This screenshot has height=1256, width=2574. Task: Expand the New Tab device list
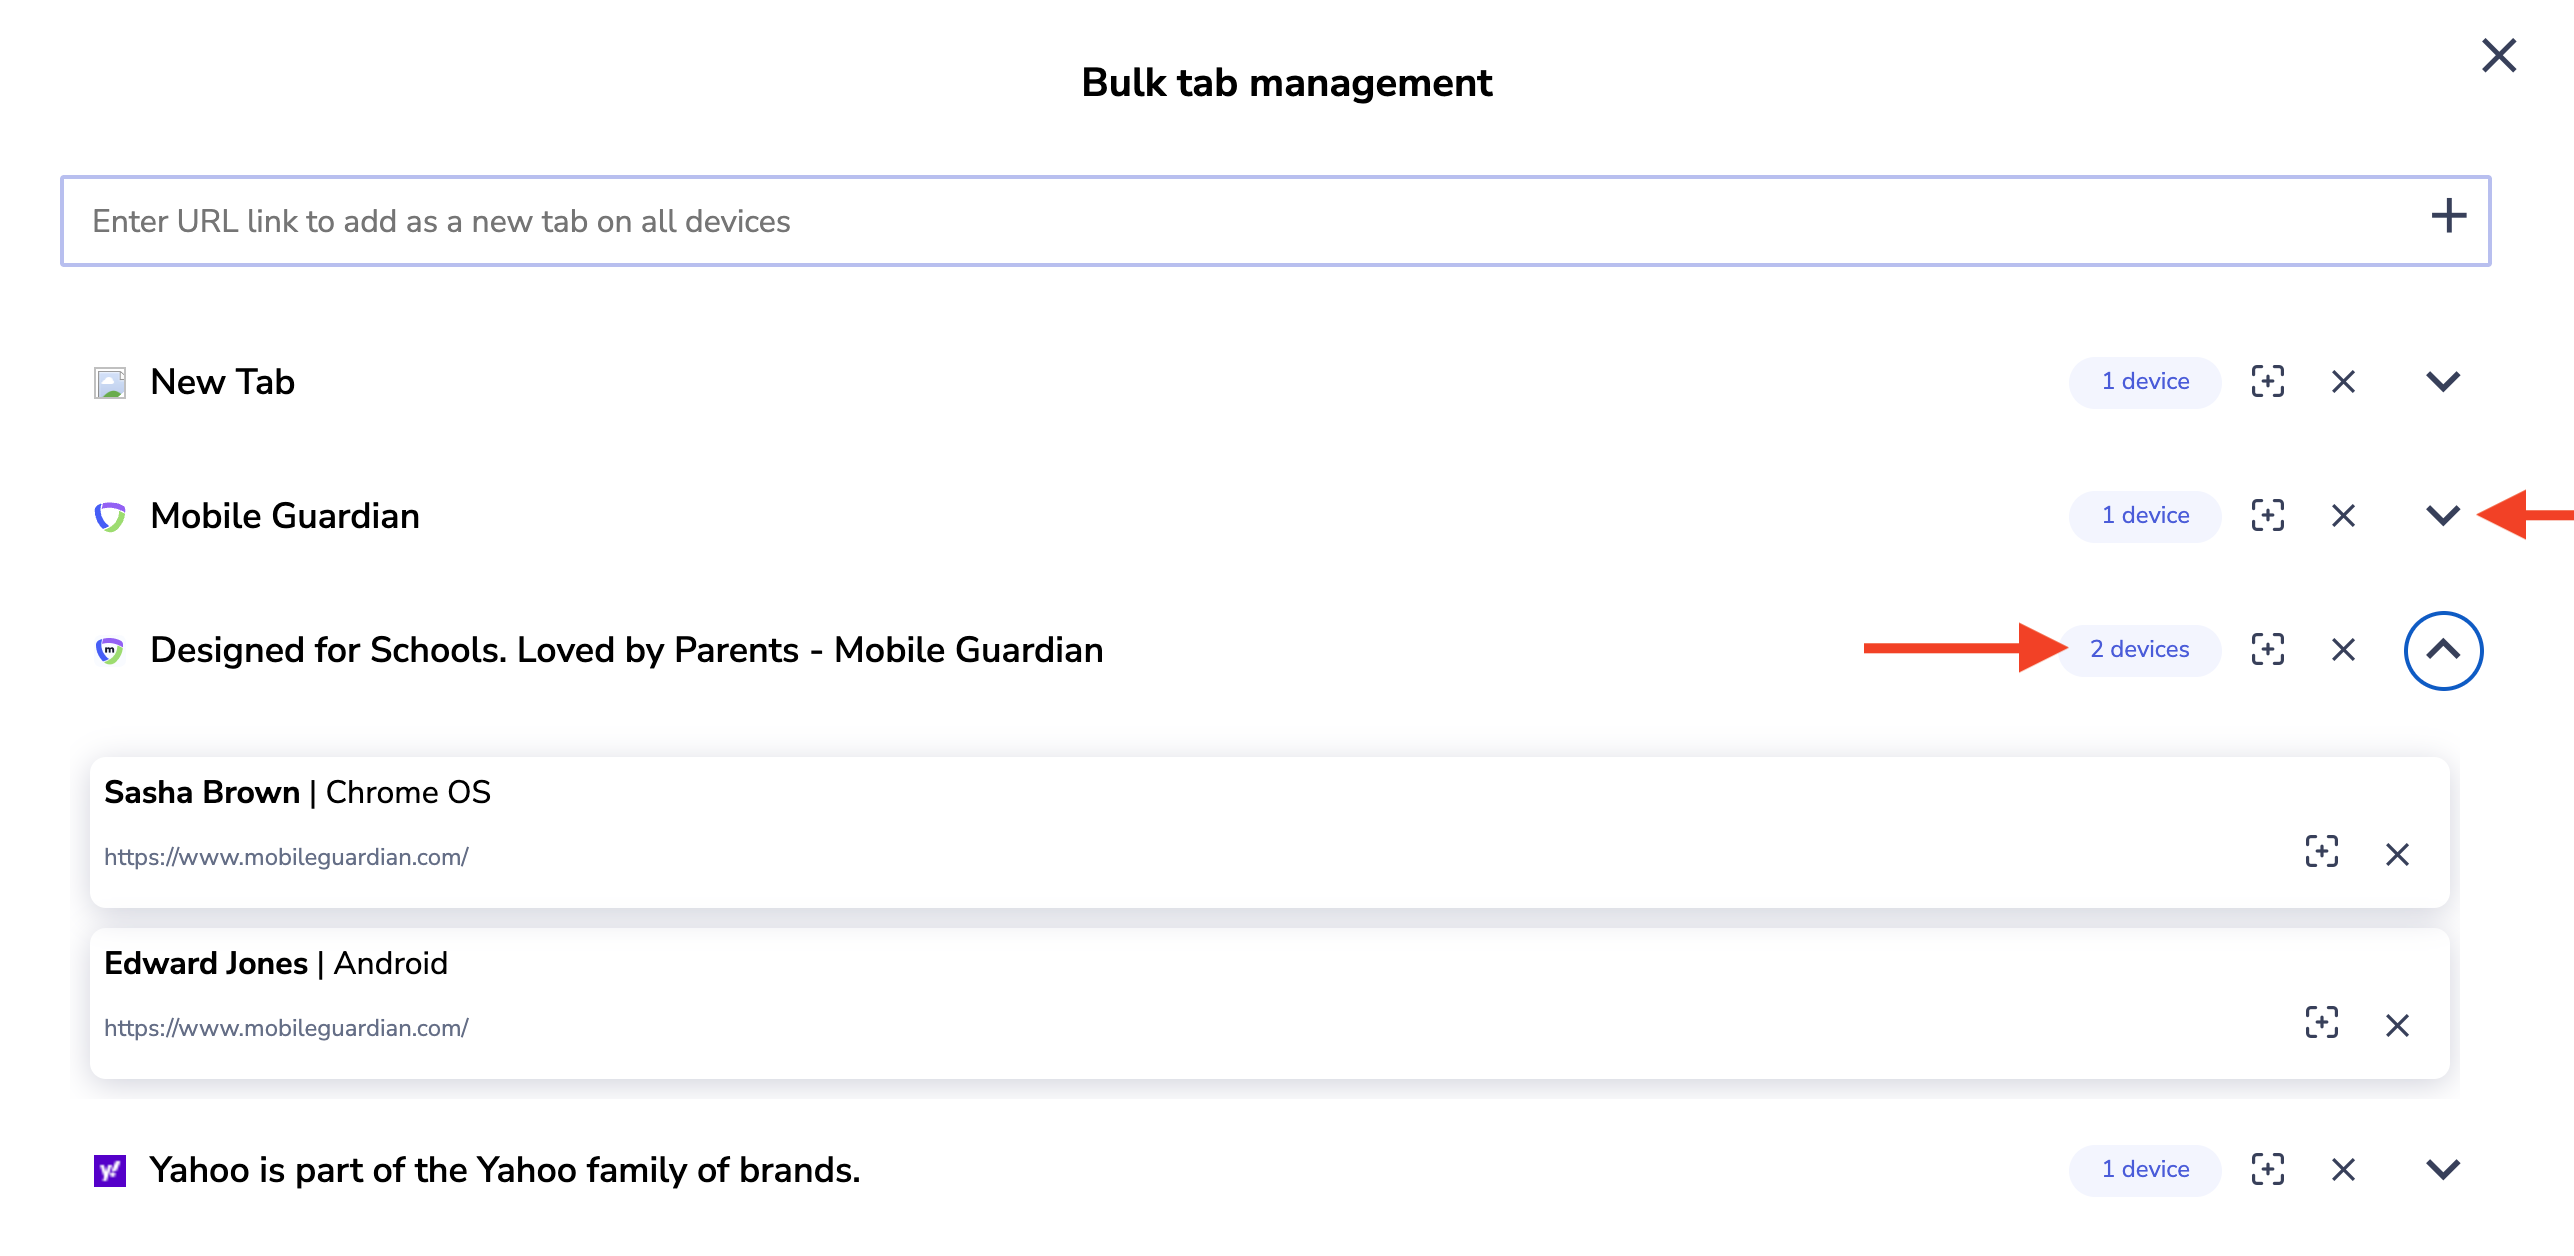pos(2442,381)
